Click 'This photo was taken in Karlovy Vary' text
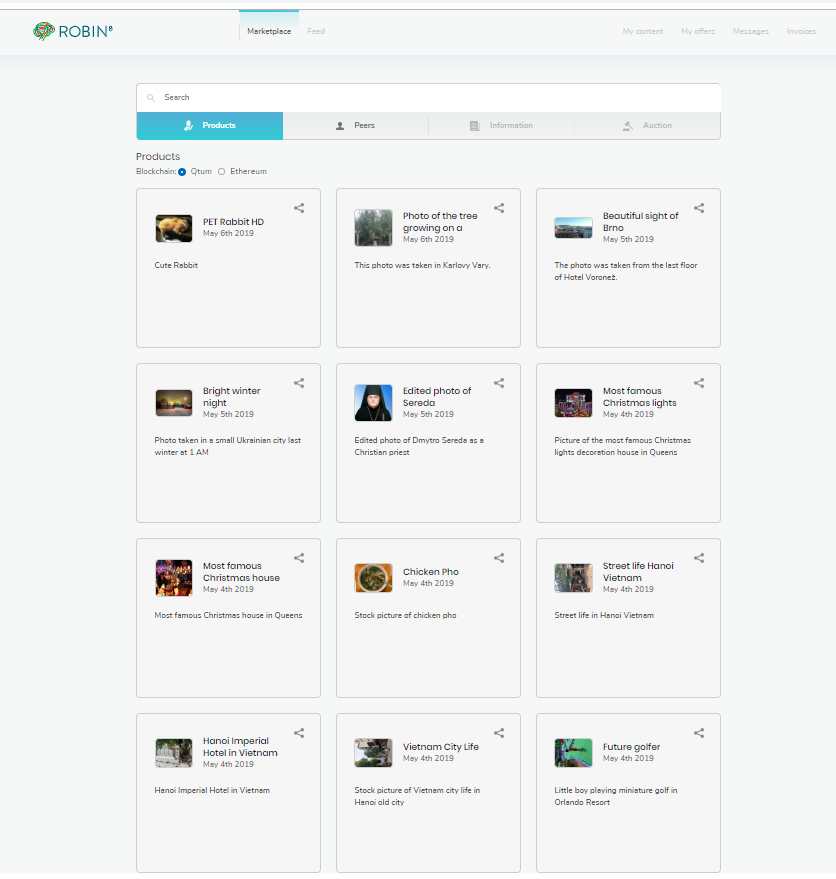This screenshot has width=836, height=879. pyautogui.click(x=422, y=265)
